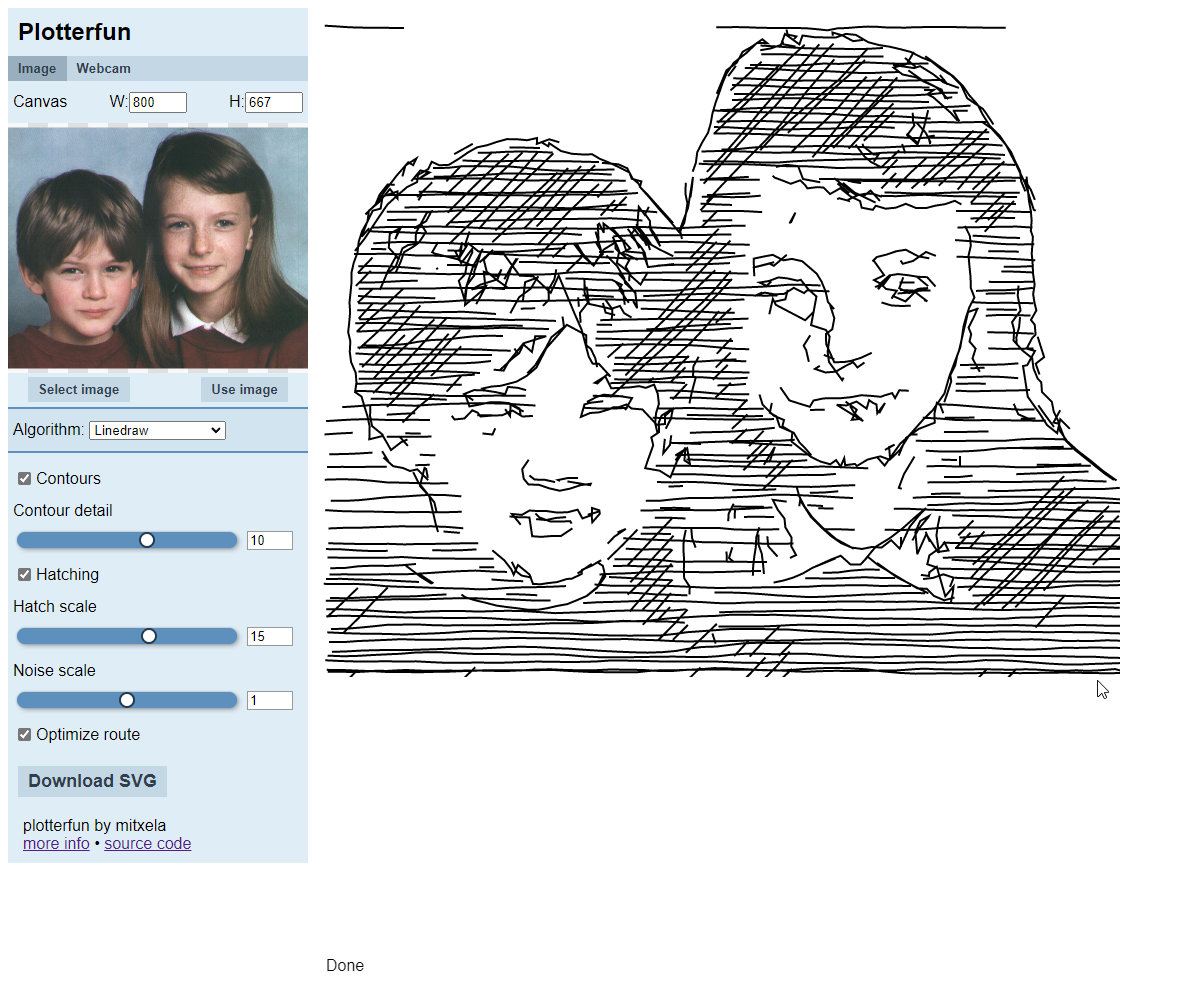Click the Noise scale value box showing 1
The image size is (1200, 1000).
point(269,700)
